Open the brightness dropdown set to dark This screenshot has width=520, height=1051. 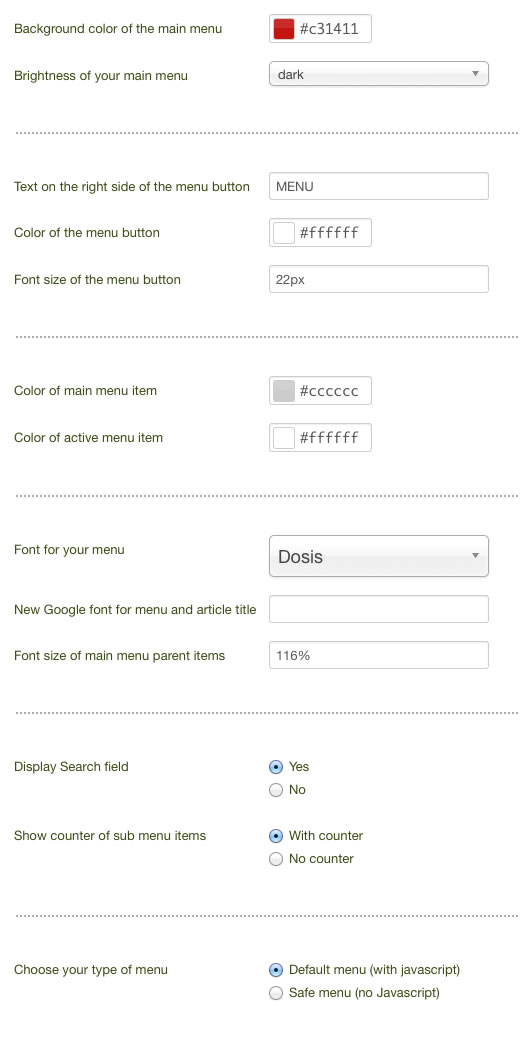click(379, 74)
